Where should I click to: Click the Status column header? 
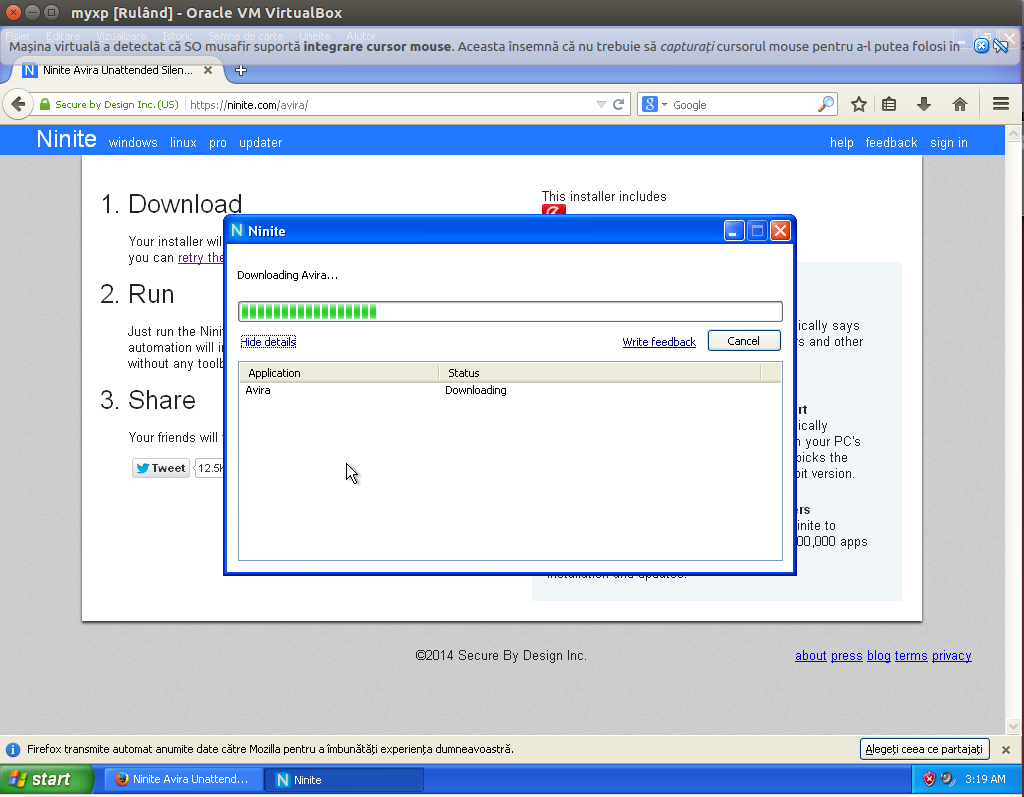tap(600, 373)
